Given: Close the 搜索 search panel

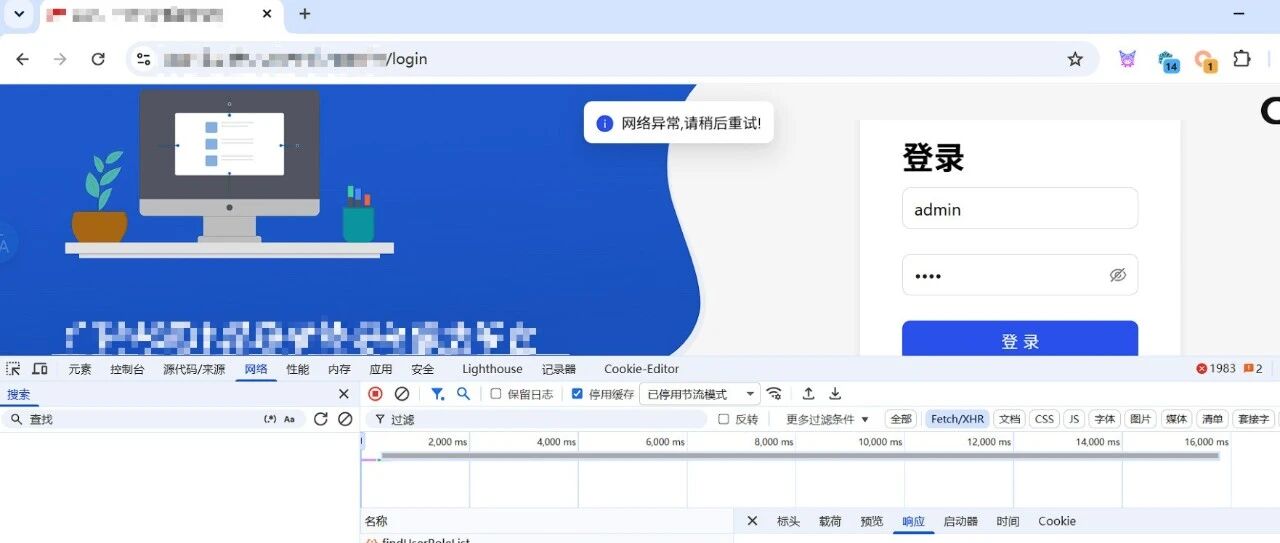Looking at the screenshot, I should (x=344, y=394).
